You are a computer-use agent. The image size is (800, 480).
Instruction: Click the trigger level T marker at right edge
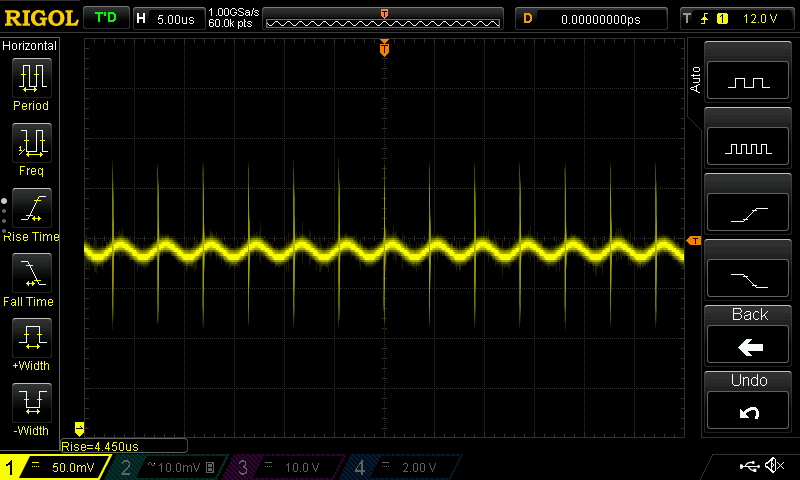tap(694, 240)
